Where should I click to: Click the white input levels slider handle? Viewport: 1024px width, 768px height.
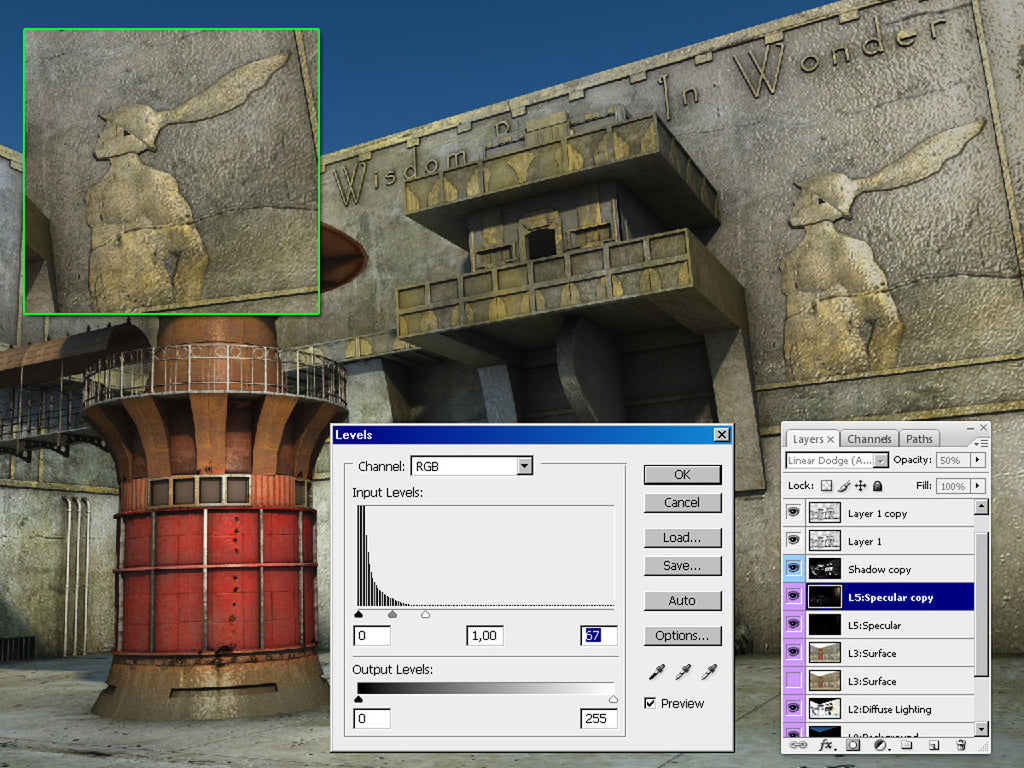point(425,615)
